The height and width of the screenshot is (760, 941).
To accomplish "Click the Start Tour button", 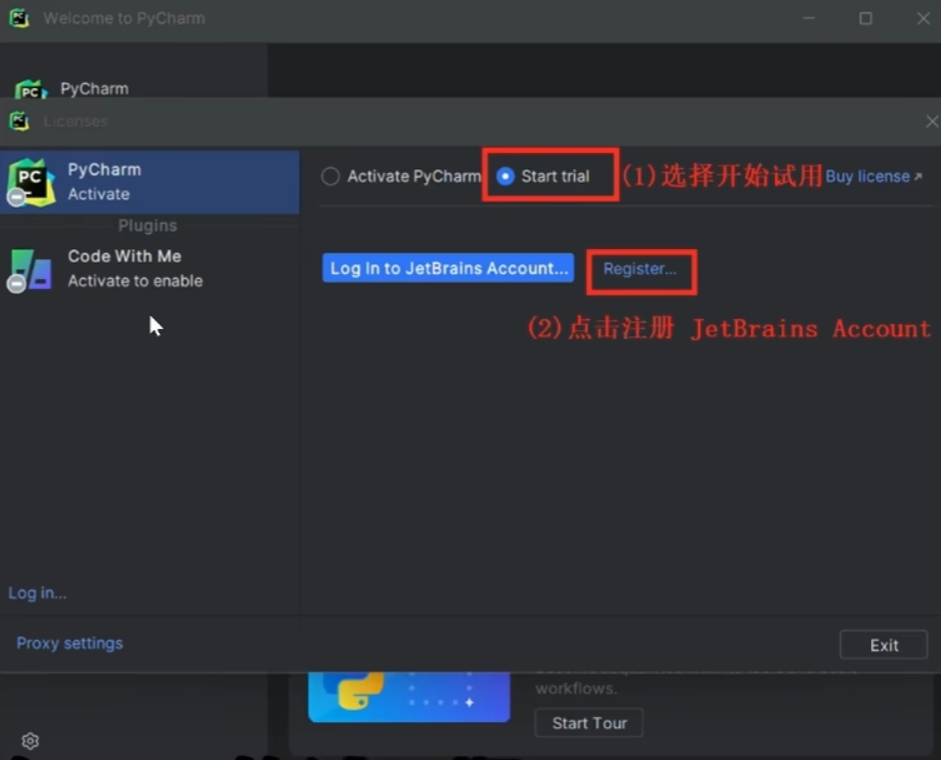I will tap(589, 723).
